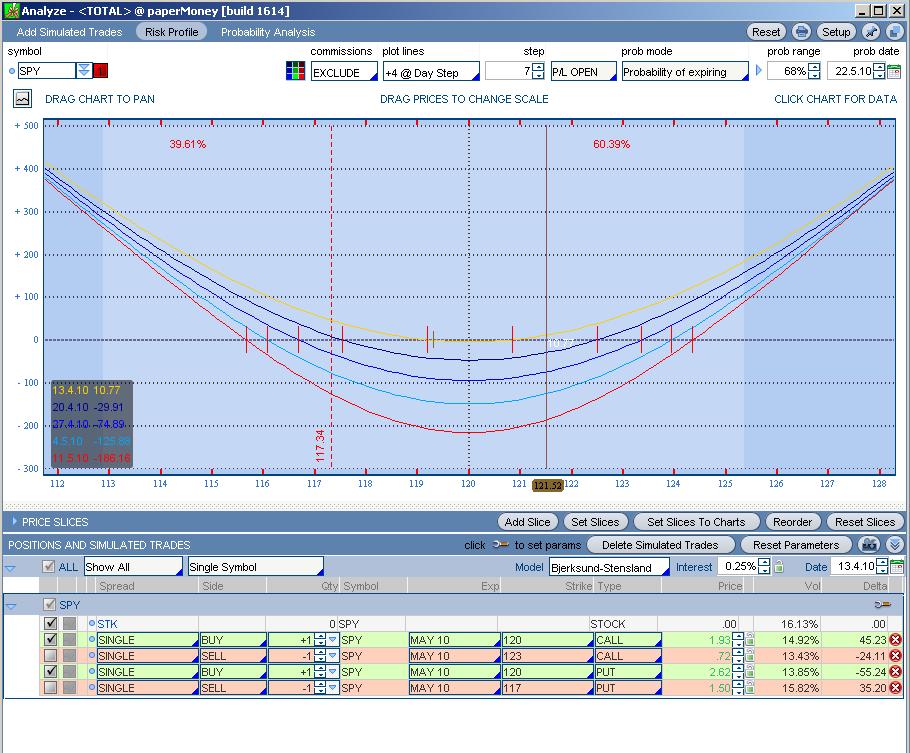Toggle the ALL positions checkbox

click(48, 567)
